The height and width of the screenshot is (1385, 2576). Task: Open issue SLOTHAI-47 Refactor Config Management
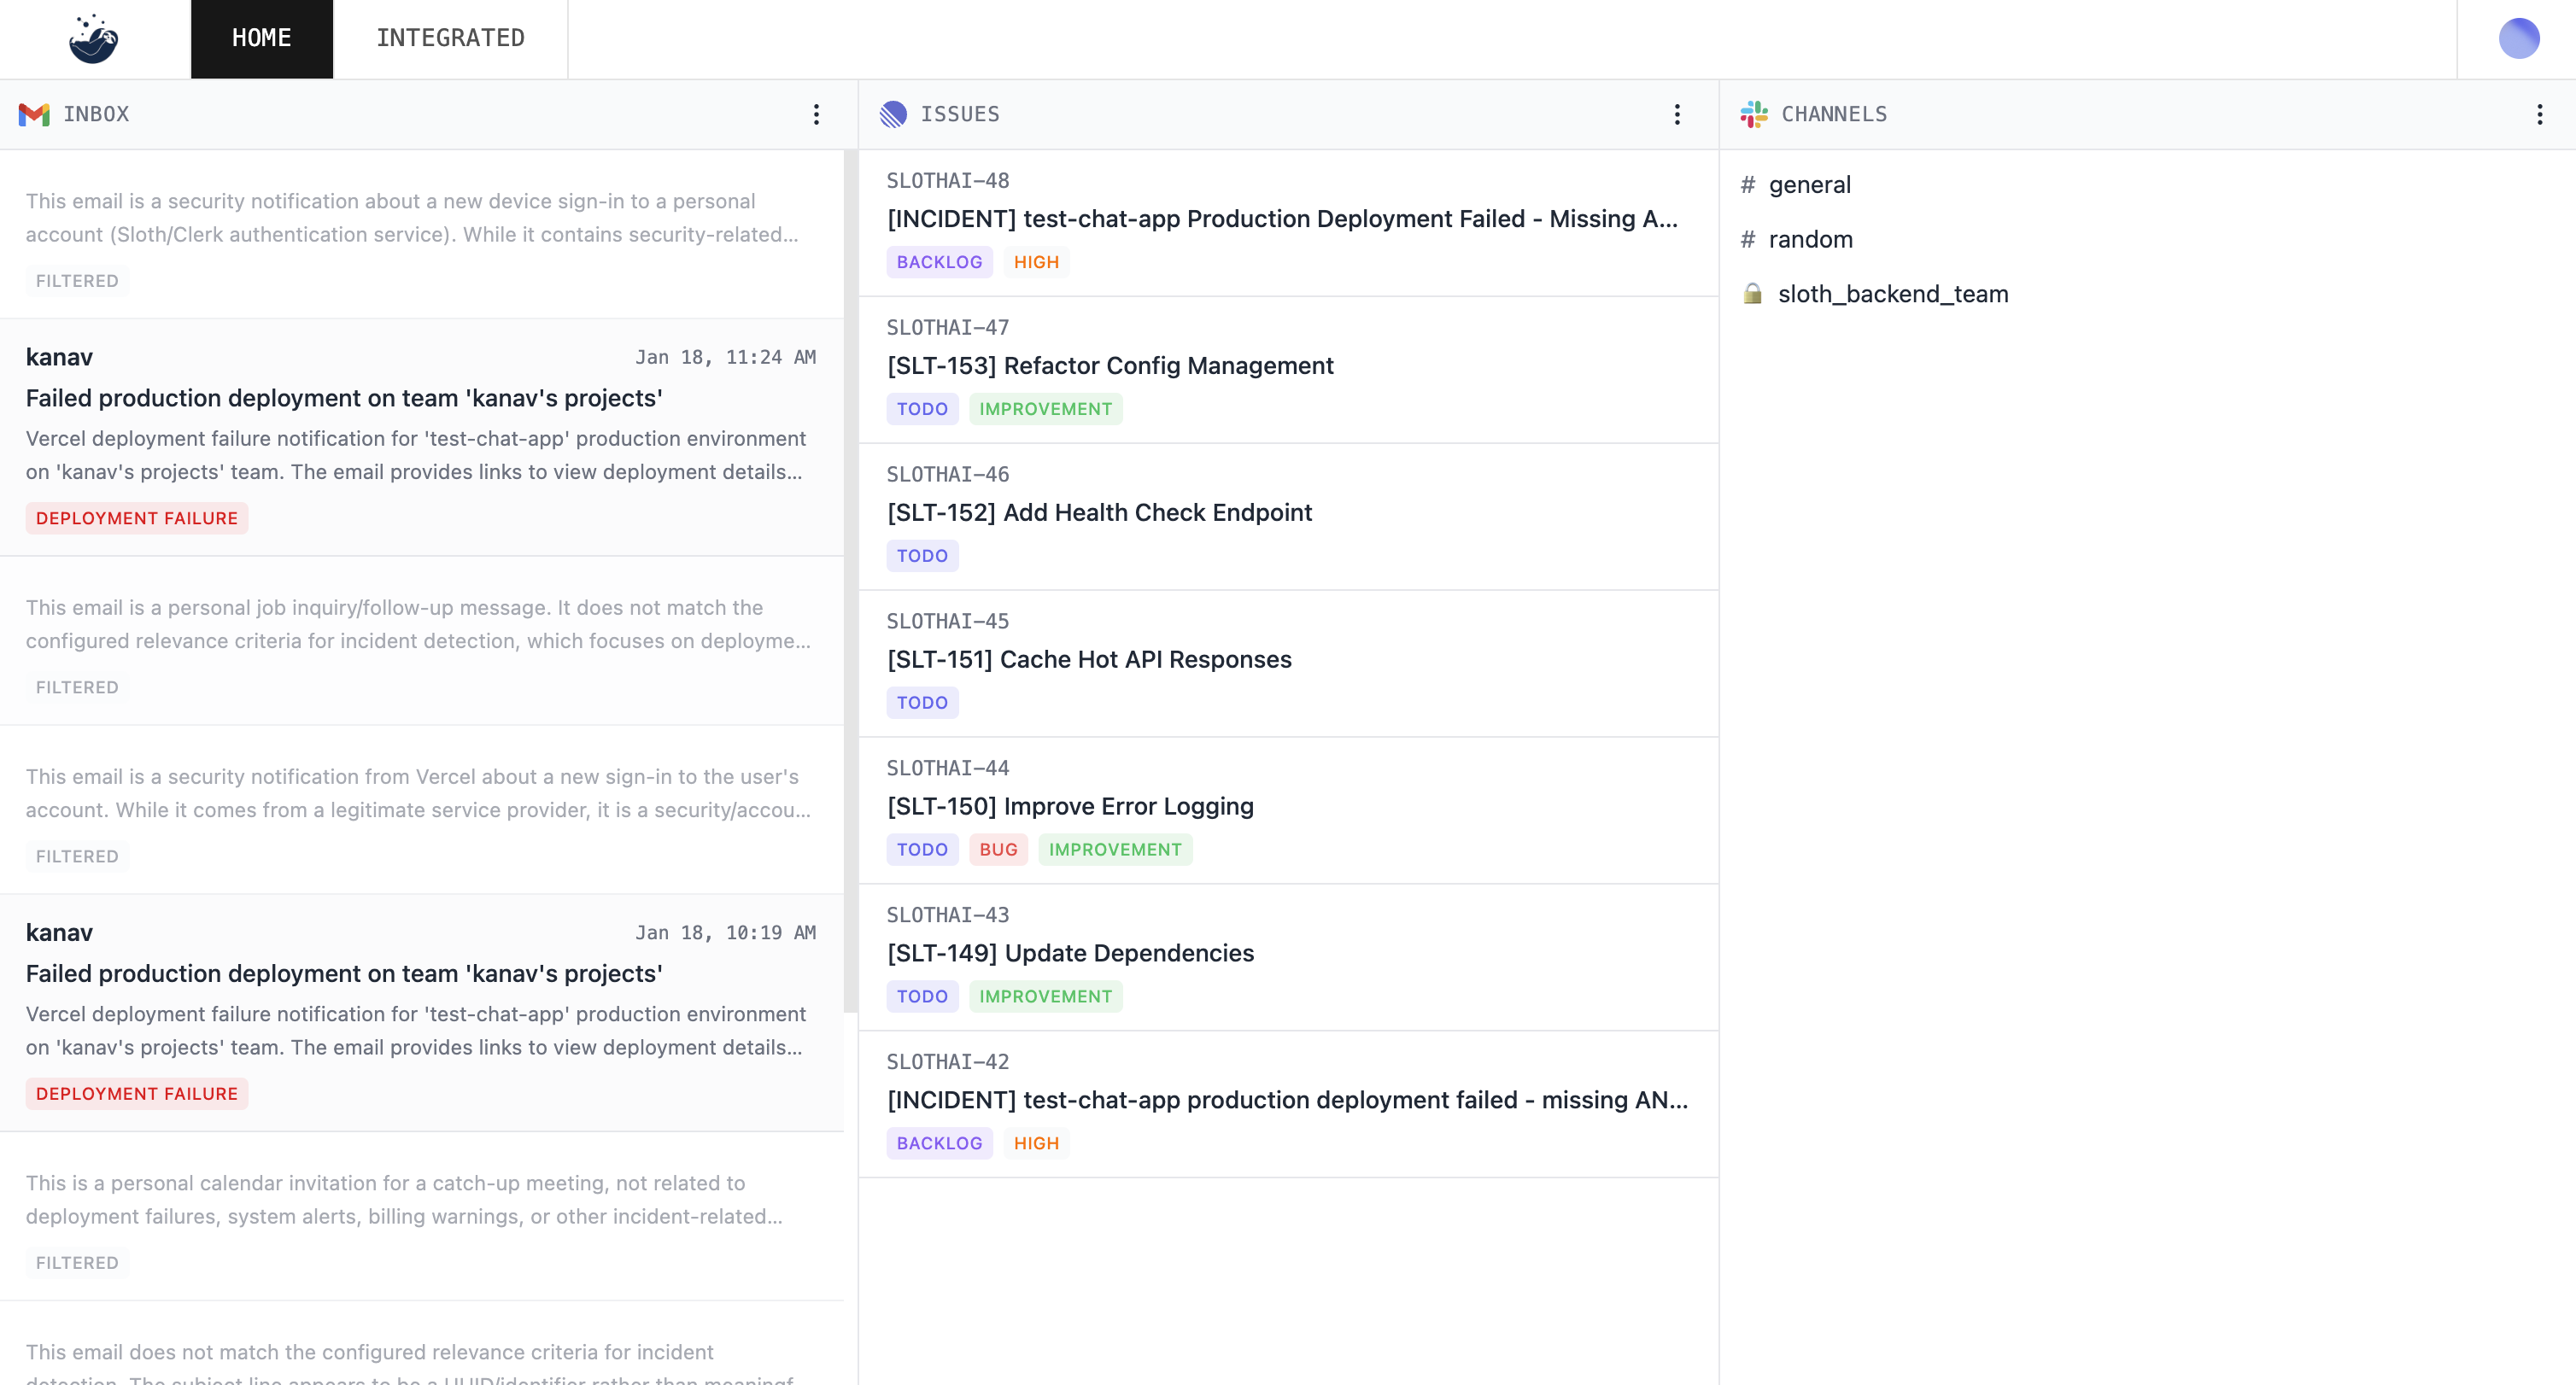1110,366
